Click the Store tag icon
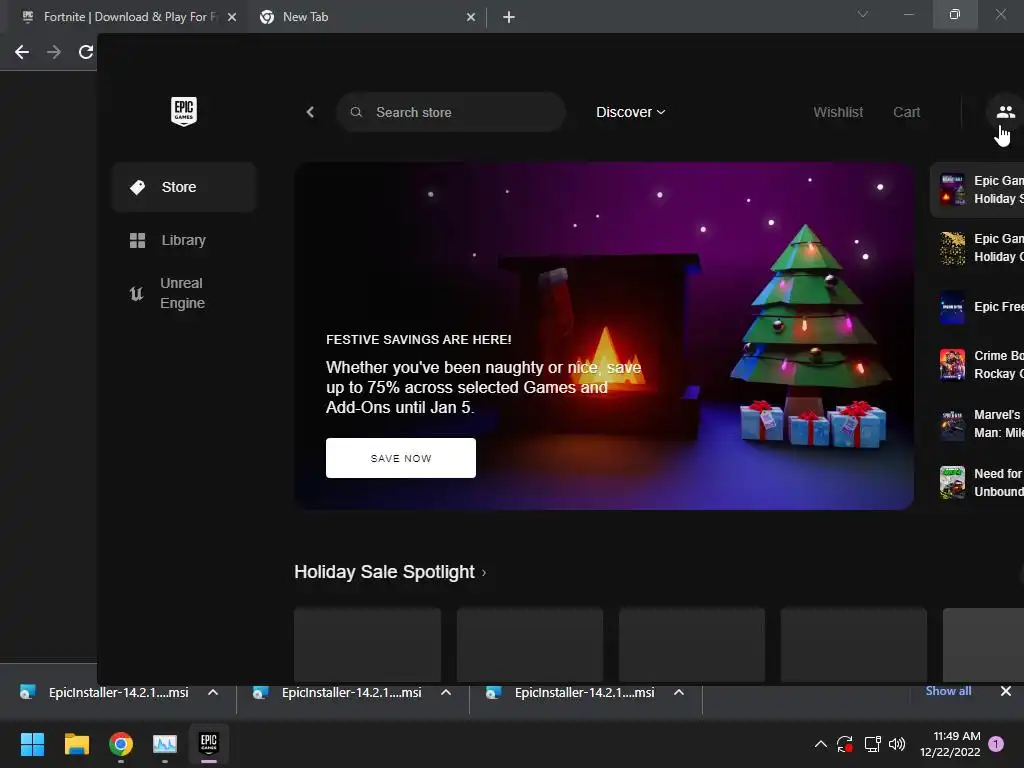The image size is (1024, 768). [x=137, y=187]
